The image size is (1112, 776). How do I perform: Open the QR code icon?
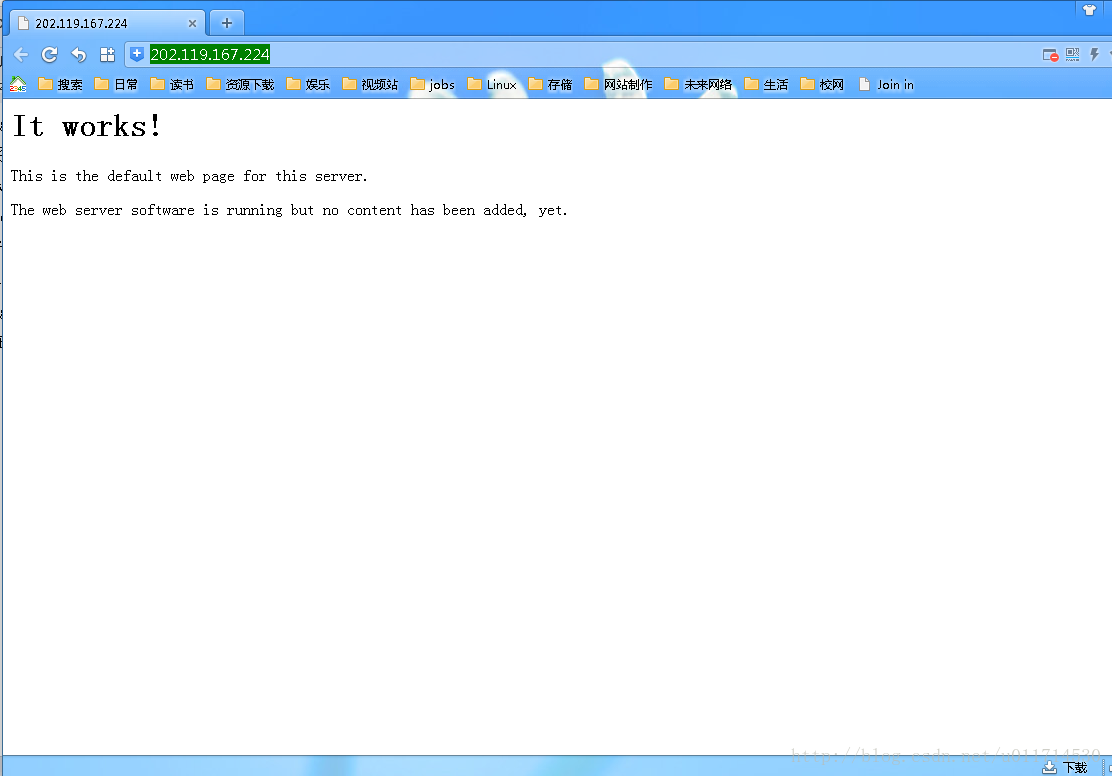(x=1072, y=55)
